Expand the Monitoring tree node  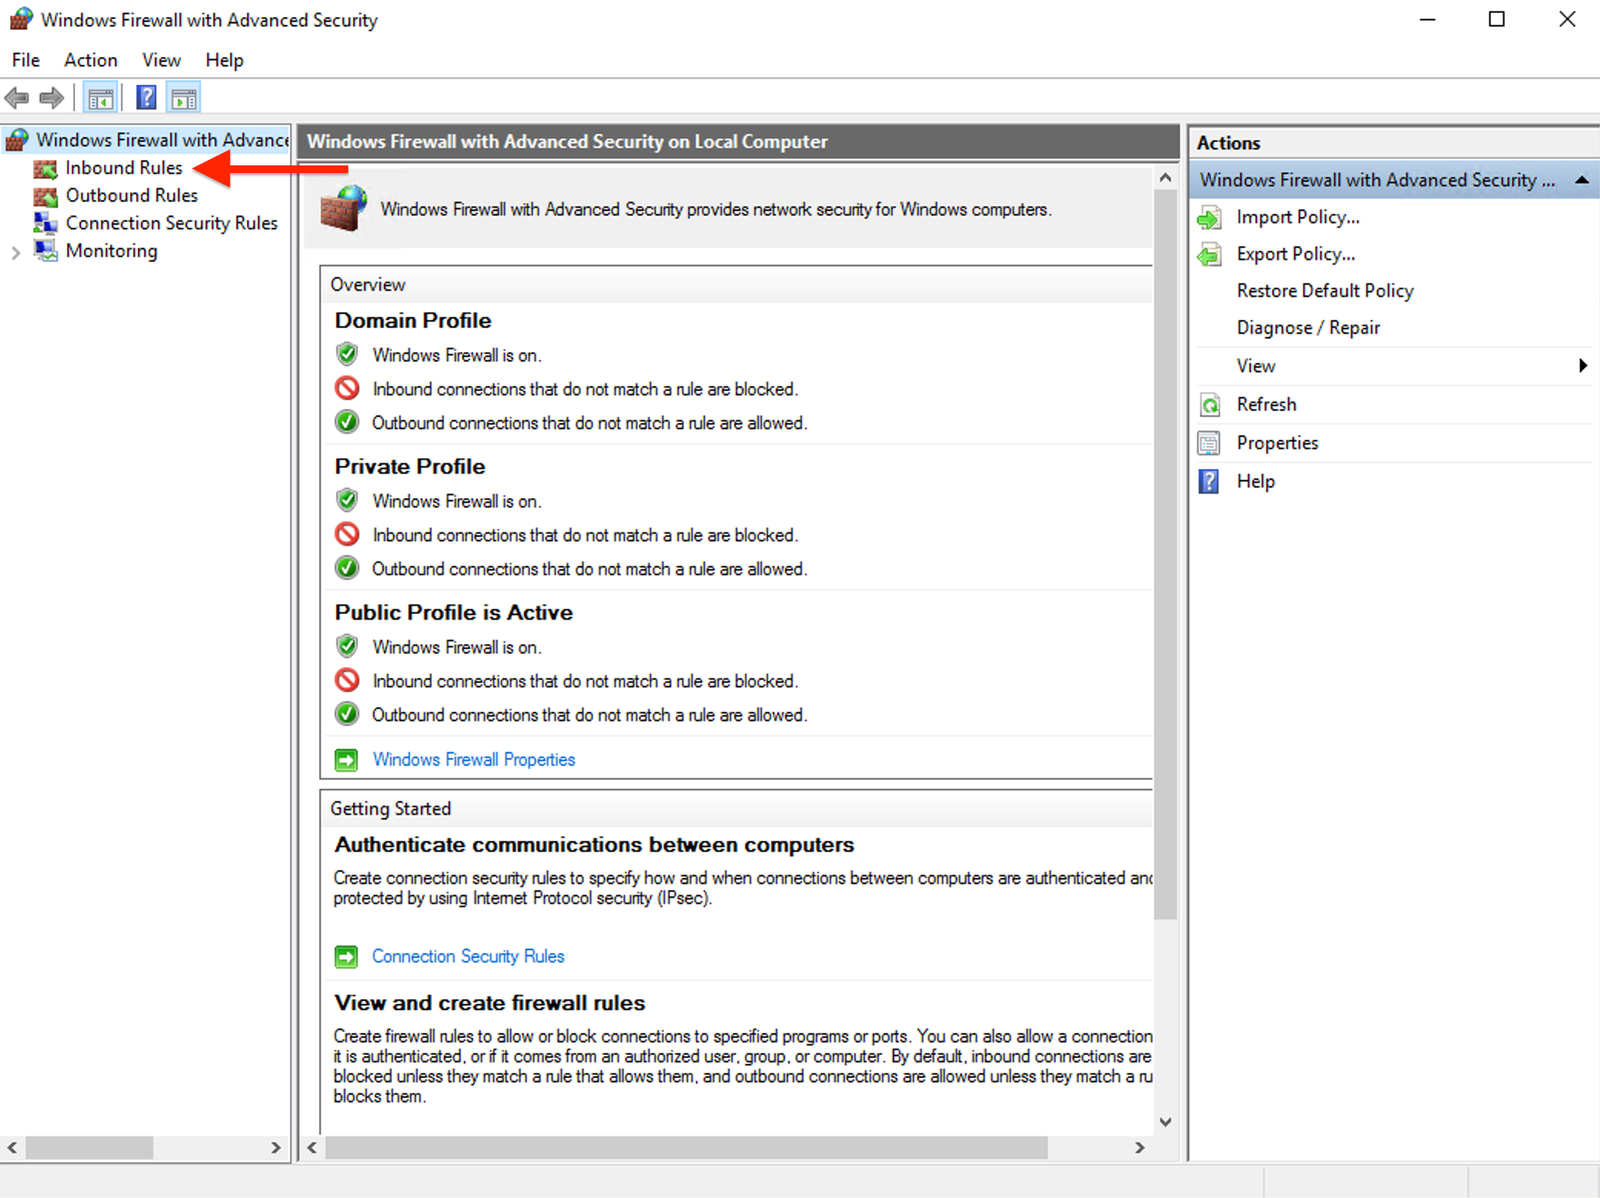(14, 251)
